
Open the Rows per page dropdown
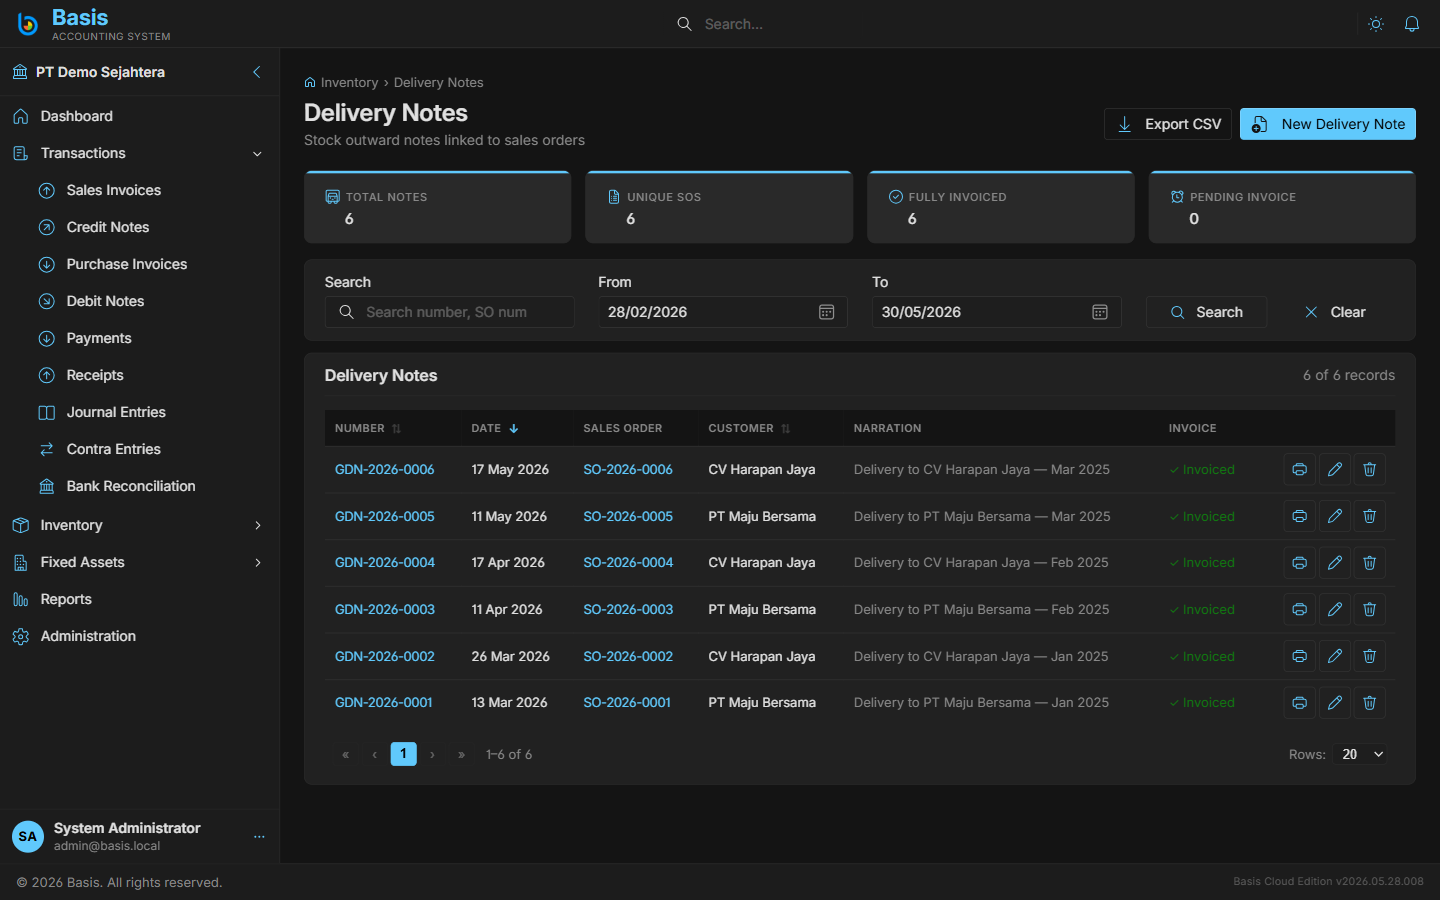click(1363, 754)
